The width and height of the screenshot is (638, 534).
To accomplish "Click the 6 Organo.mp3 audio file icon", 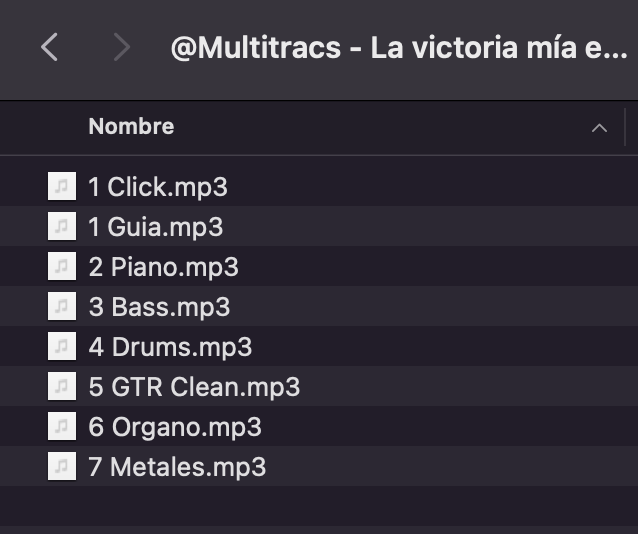I will (x=62, y=427).
